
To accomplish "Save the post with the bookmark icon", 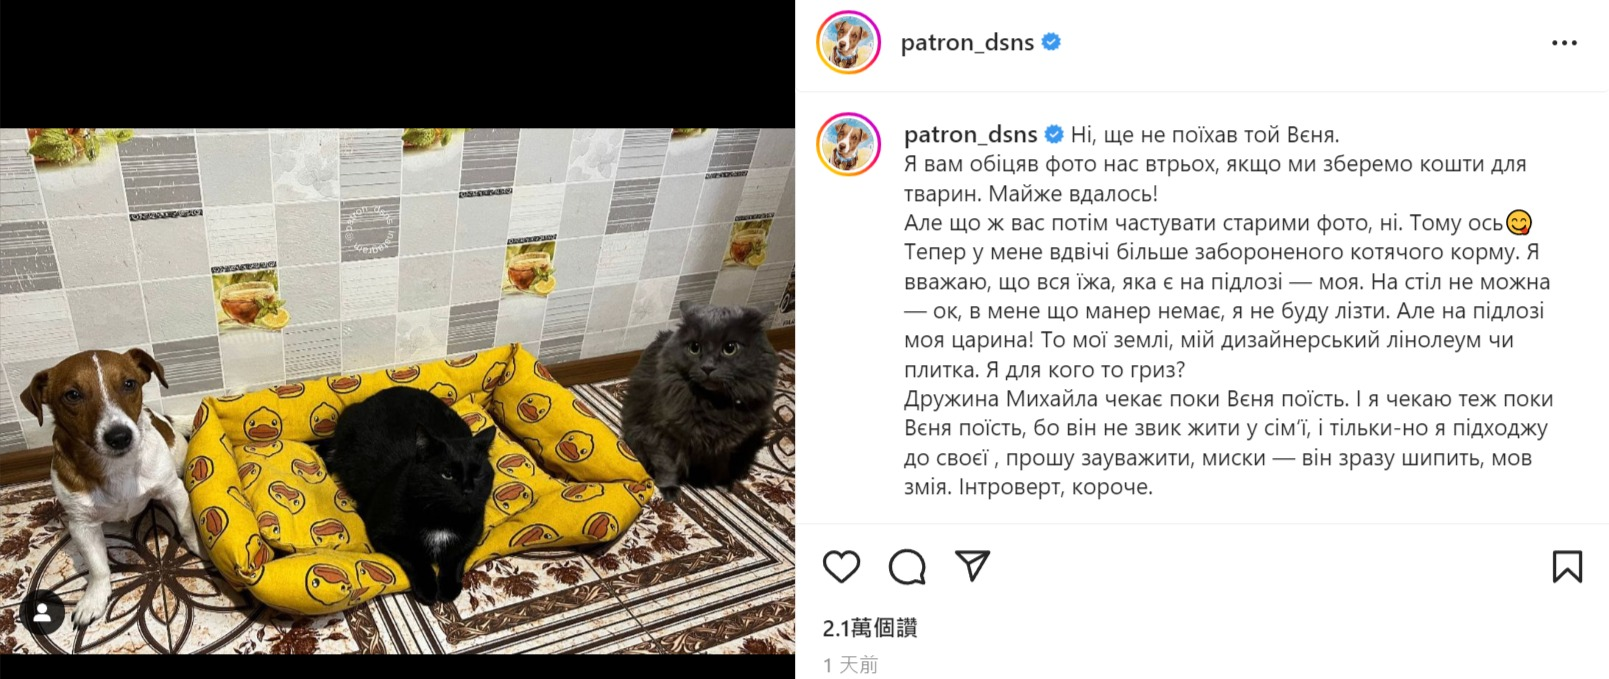I will tap(1567, 567).
